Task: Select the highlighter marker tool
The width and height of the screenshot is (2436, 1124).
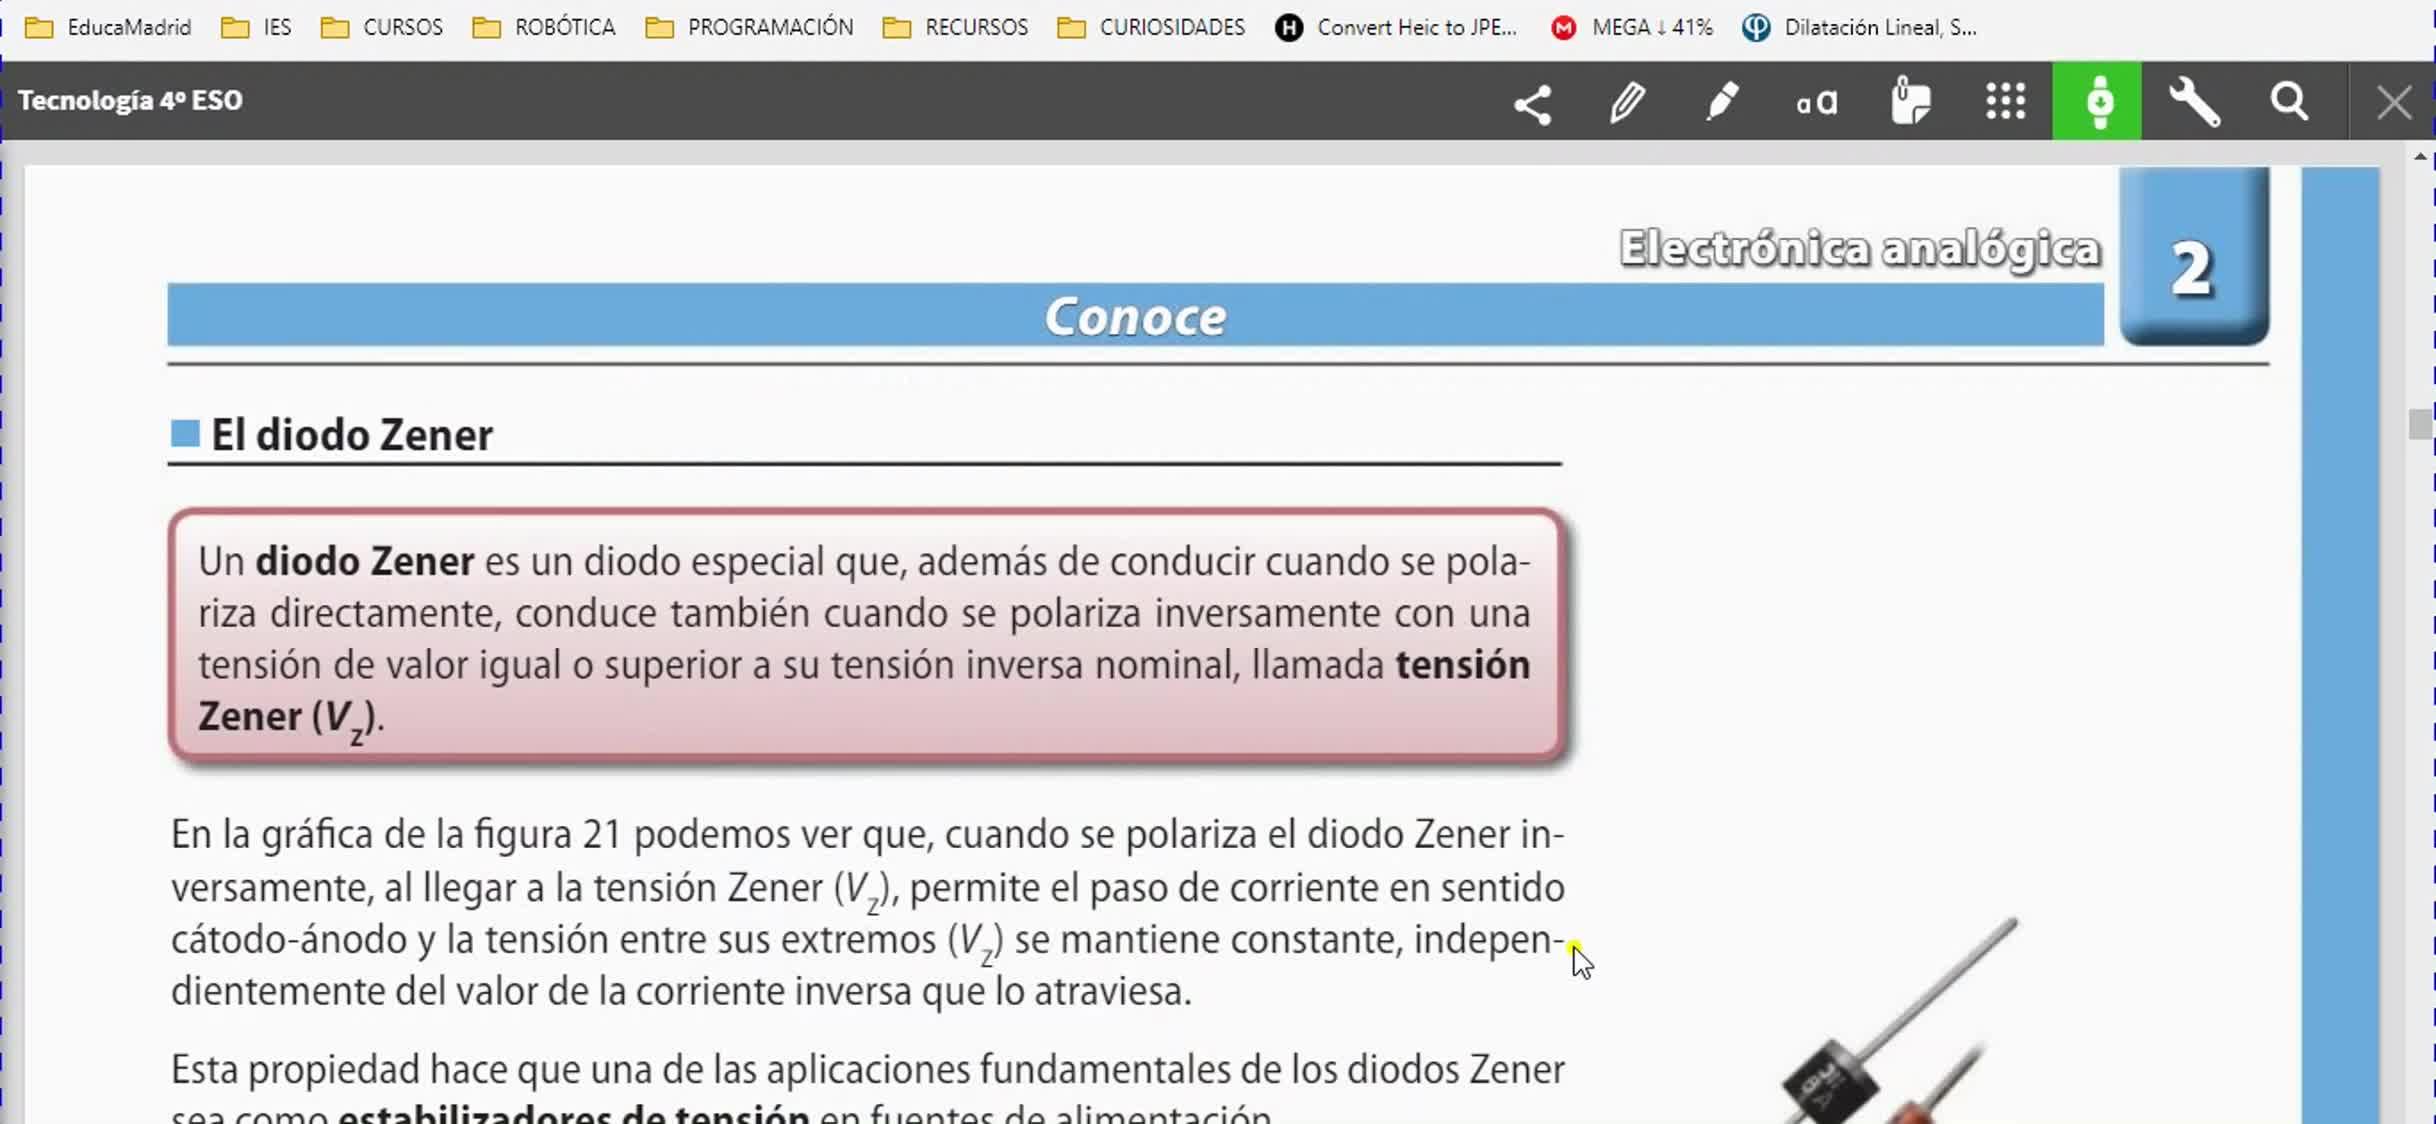Action: point(1721,102)
